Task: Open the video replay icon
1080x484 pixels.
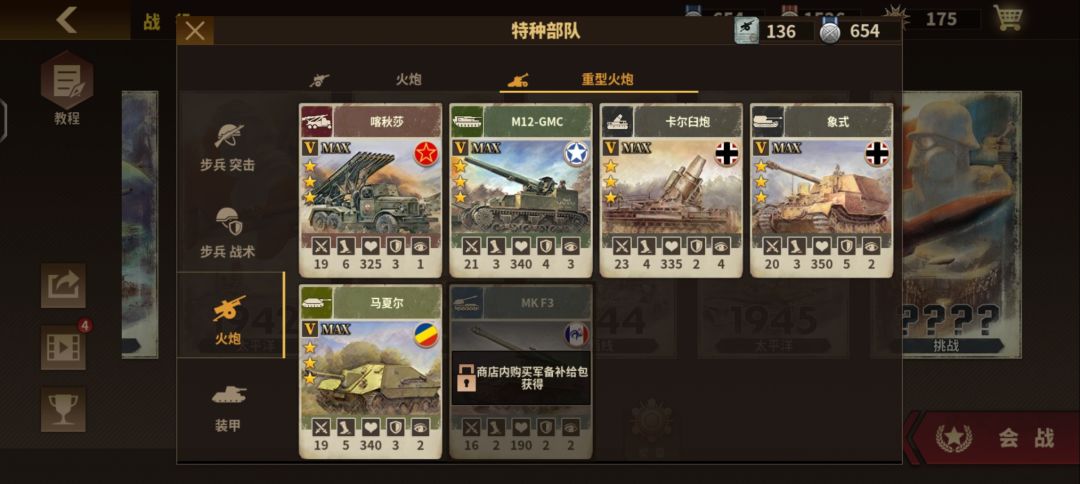Action: [63, 347]
